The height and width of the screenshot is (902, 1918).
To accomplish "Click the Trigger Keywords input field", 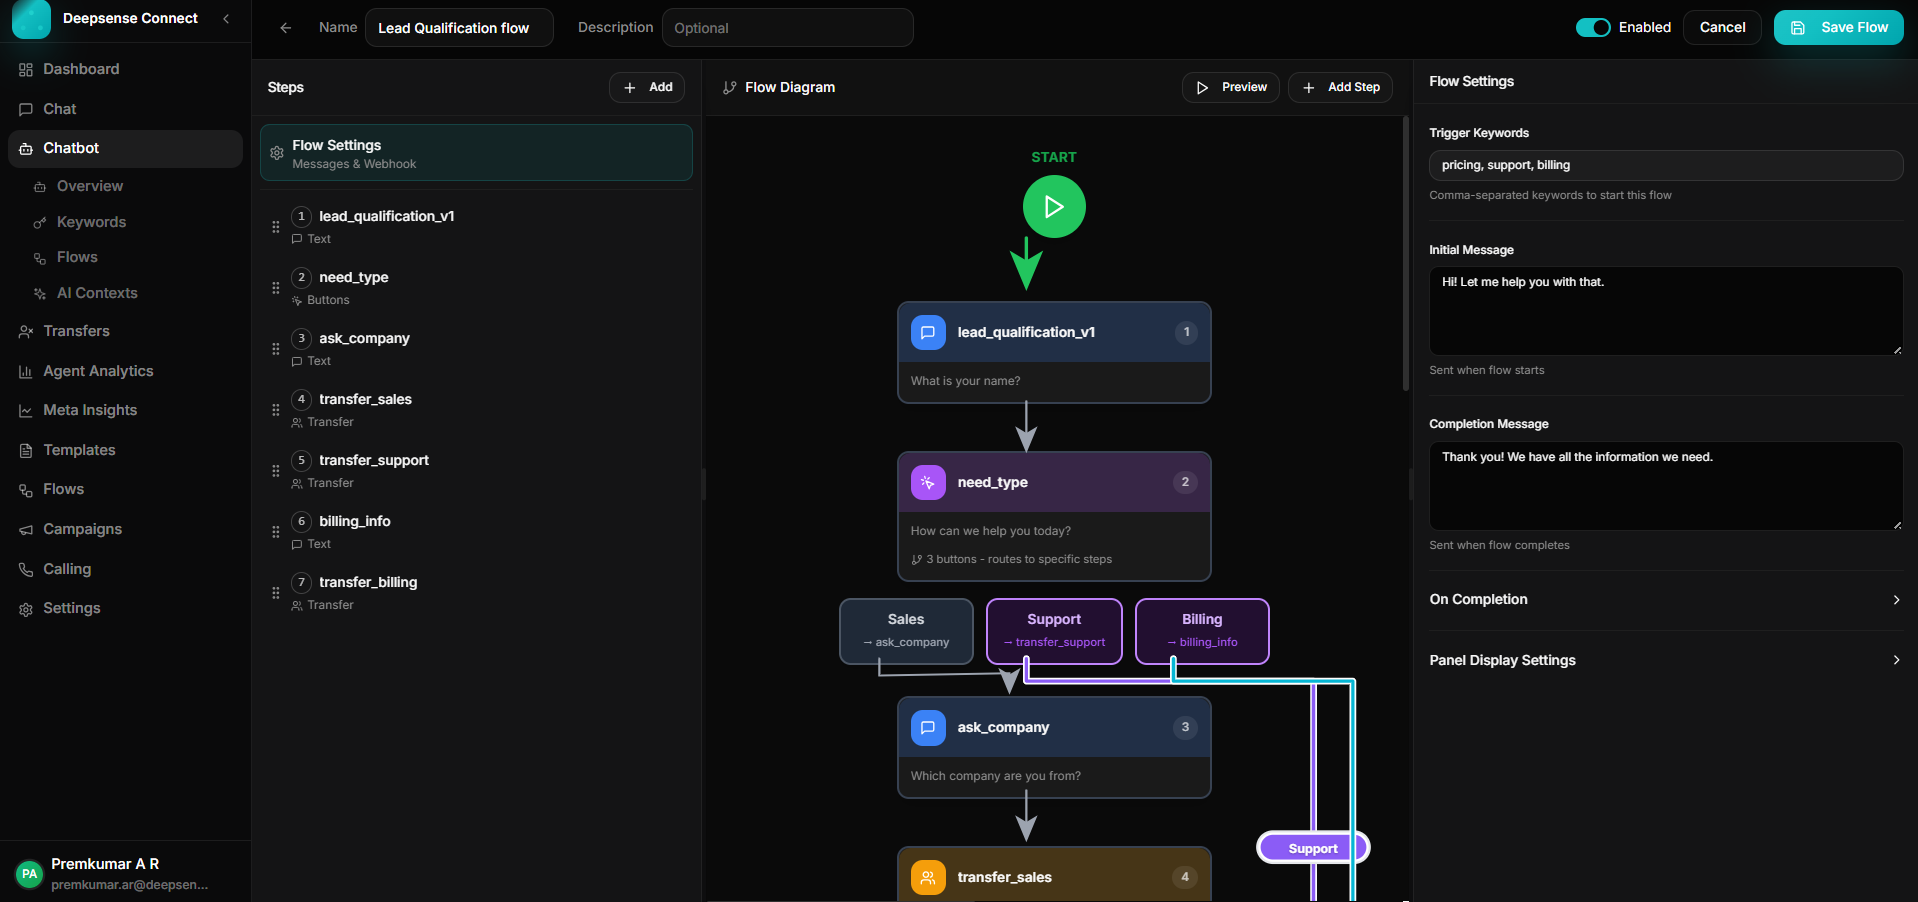I will [1664, 165].
